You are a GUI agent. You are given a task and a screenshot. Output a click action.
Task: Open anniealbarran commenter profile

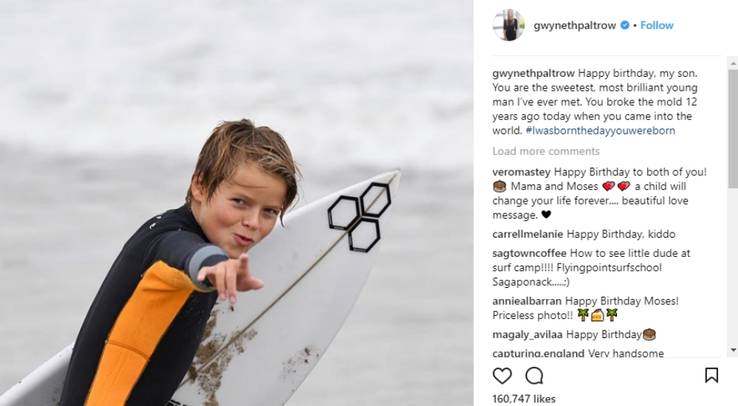(527, 301)
